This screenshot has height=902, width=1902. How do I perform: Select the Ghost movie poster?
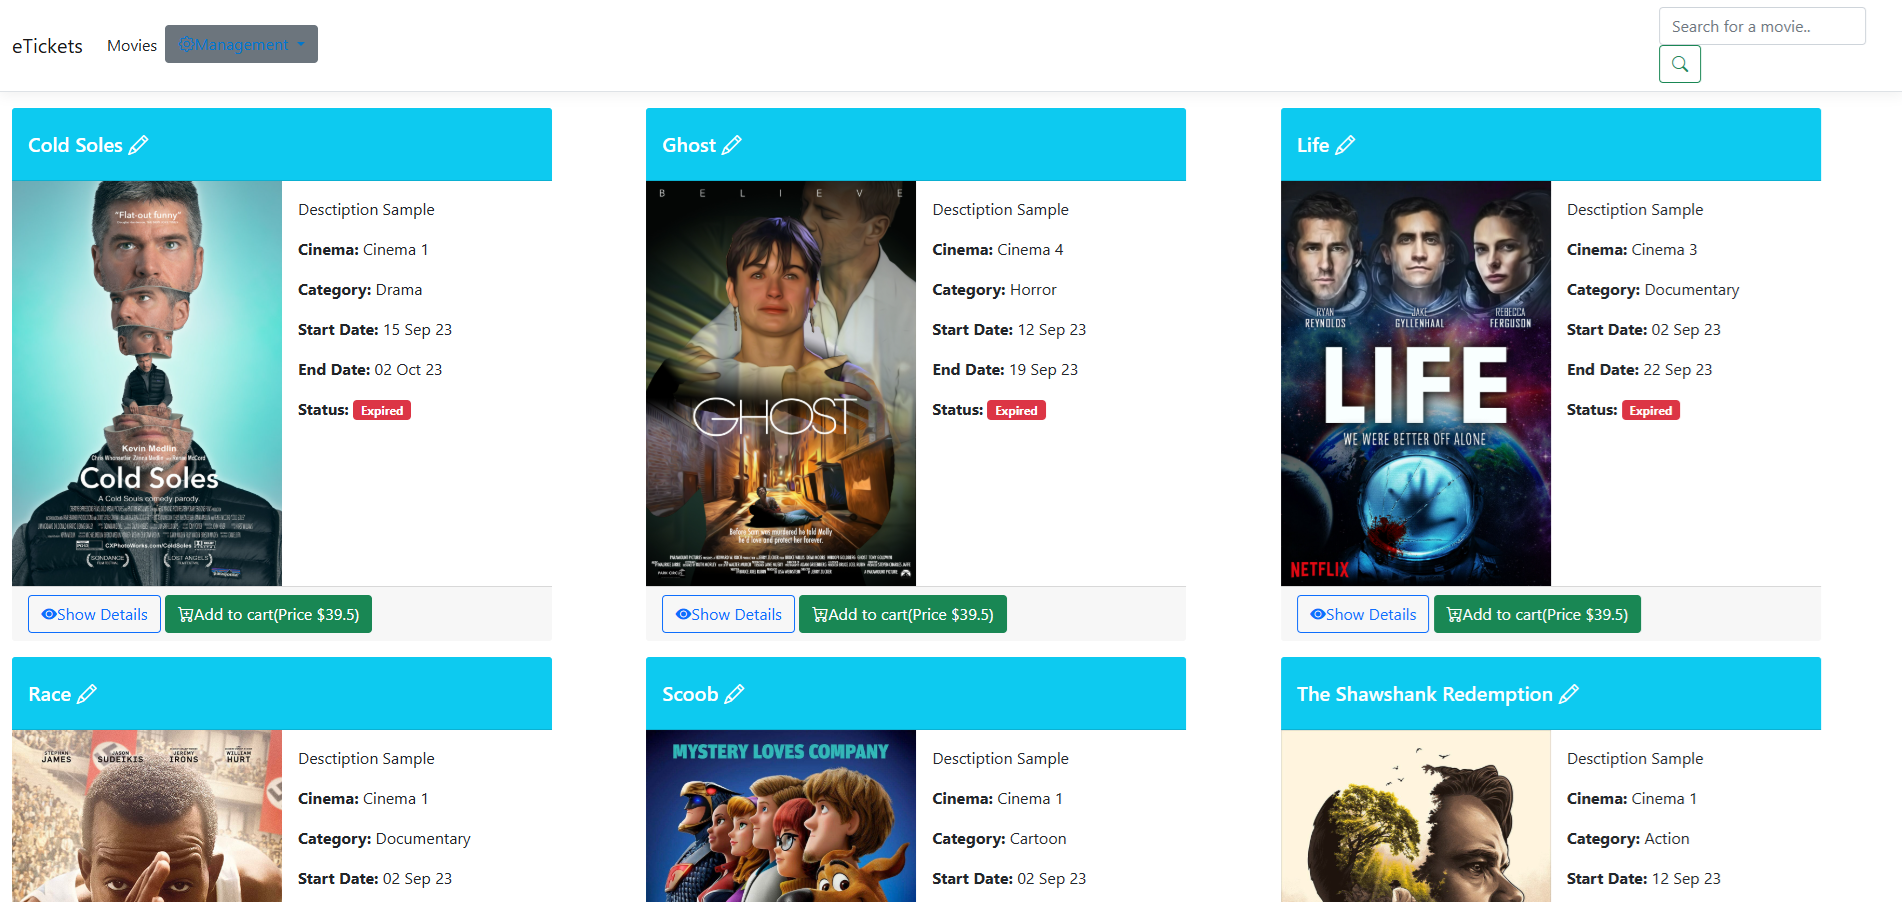pos(781,383)
